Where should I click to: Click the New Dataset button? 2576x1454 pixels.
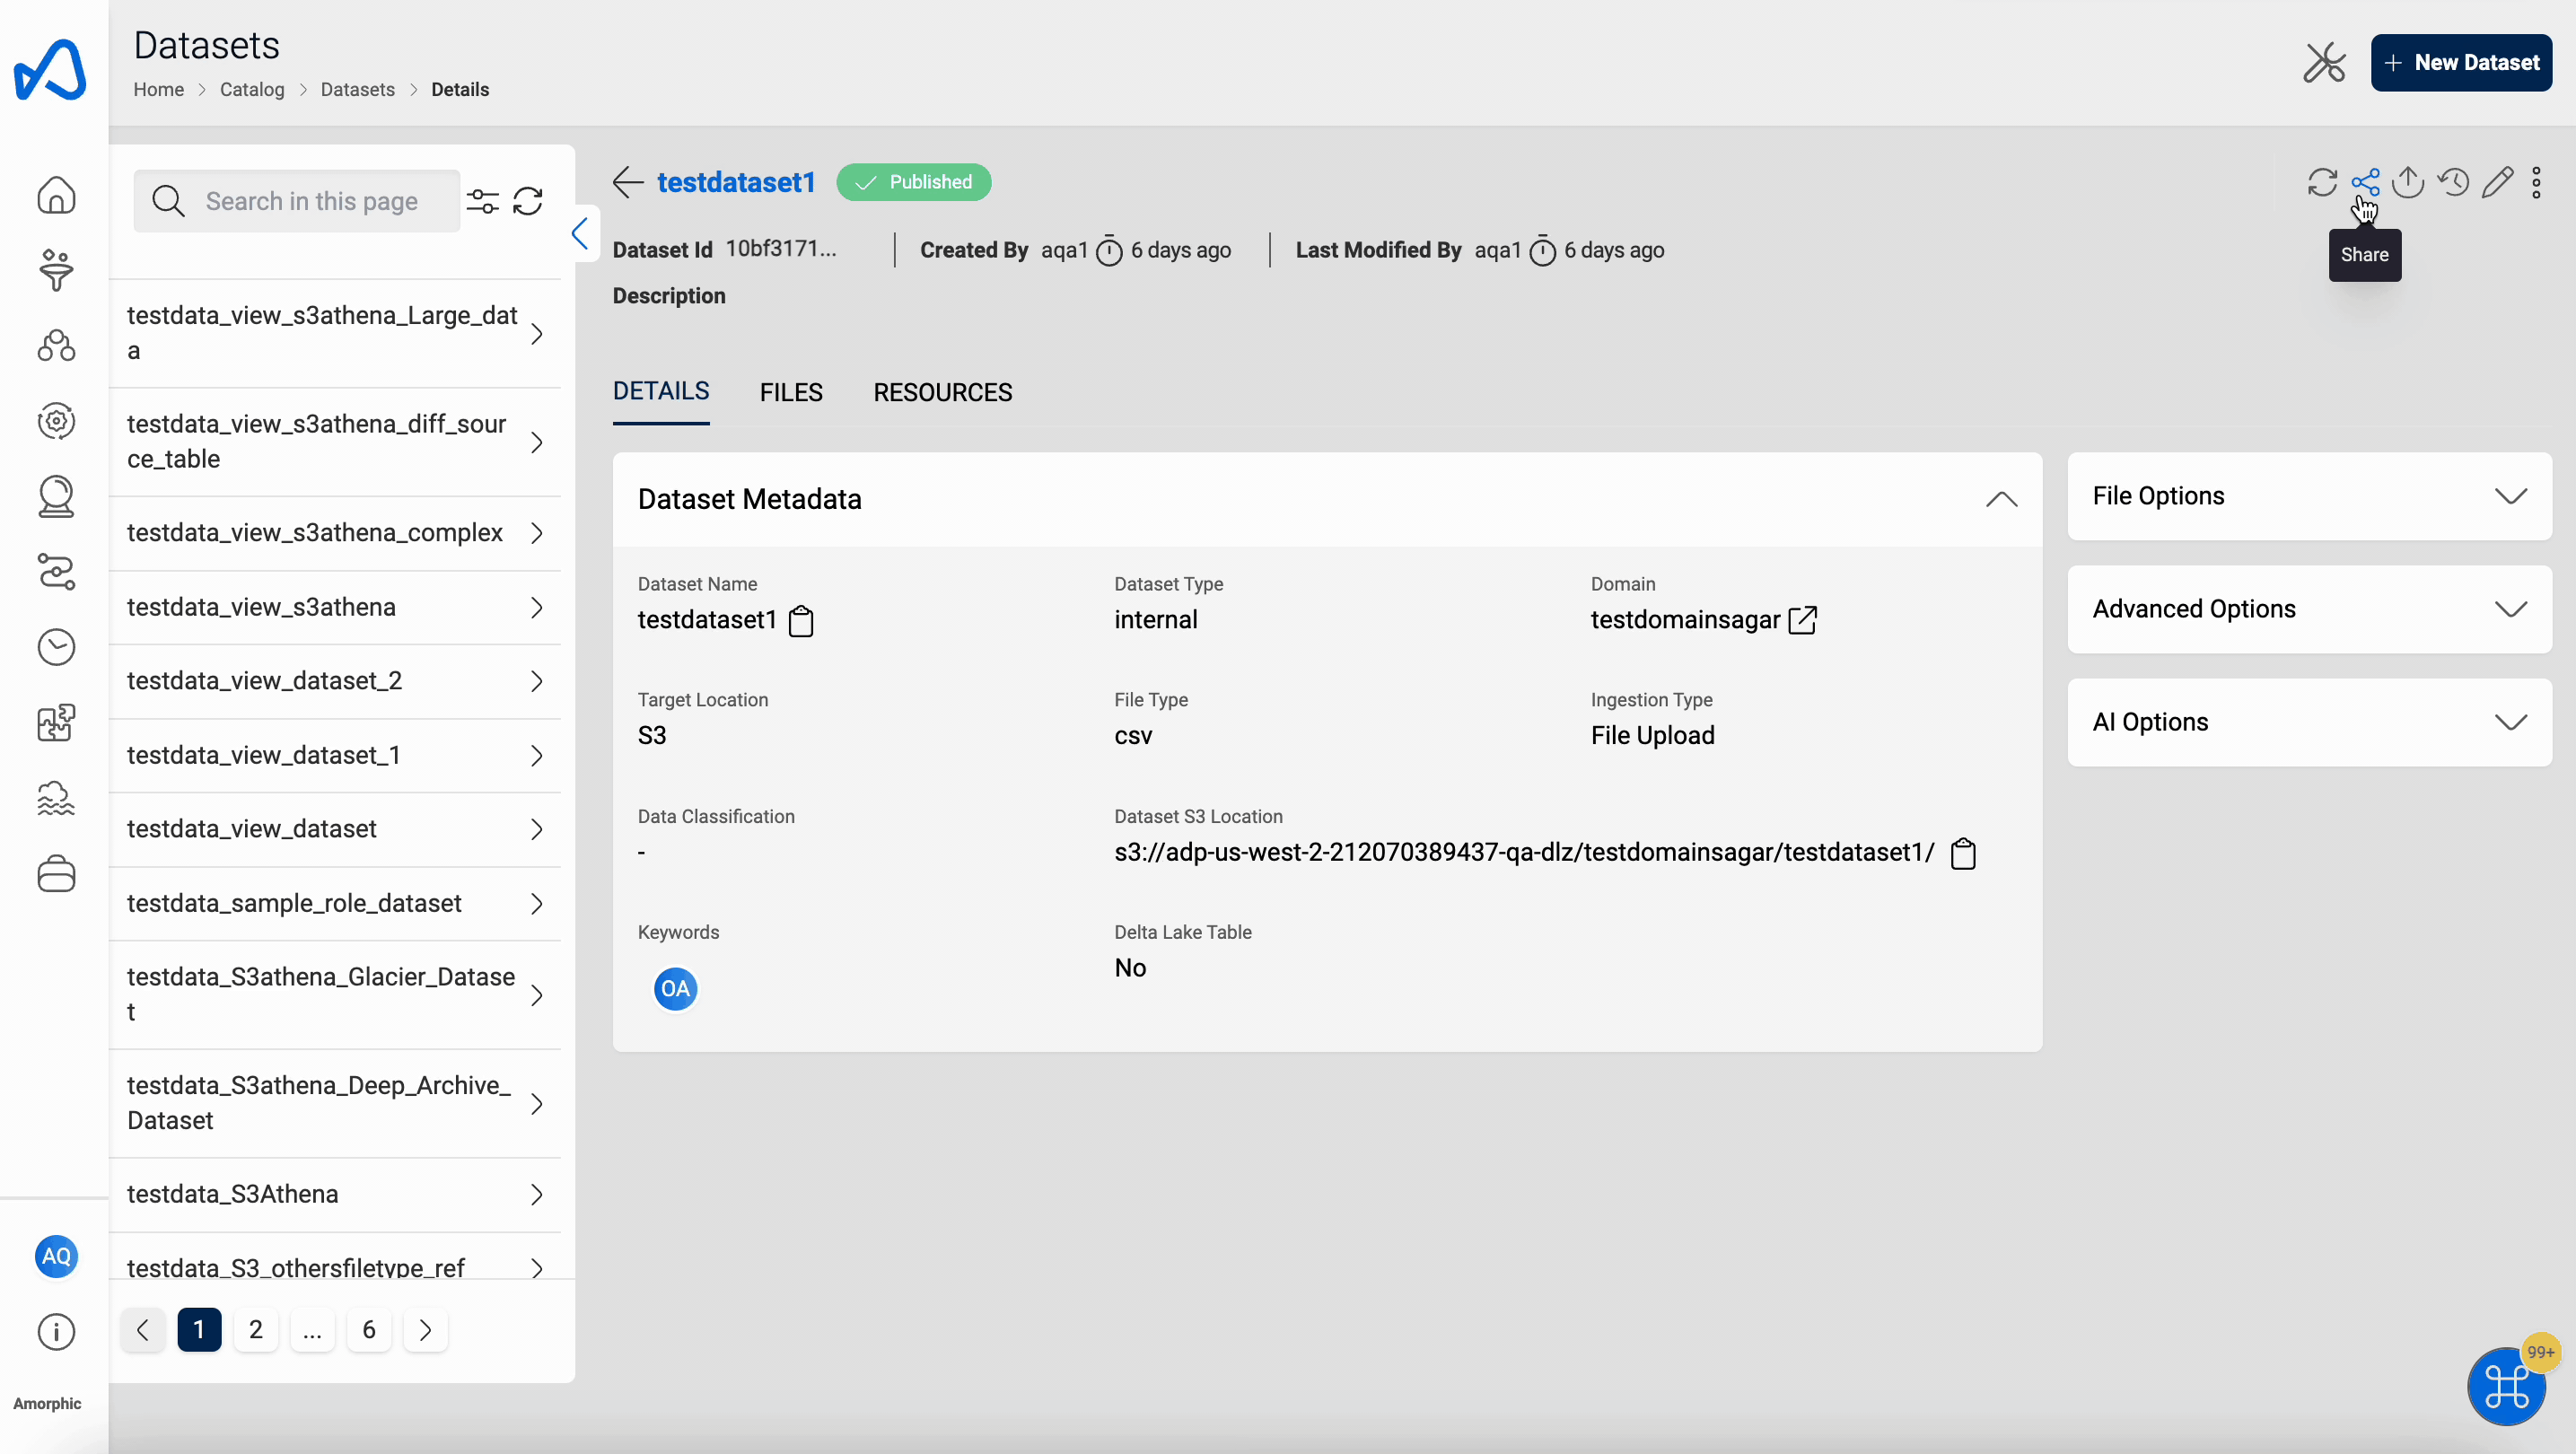[2461, 62]
